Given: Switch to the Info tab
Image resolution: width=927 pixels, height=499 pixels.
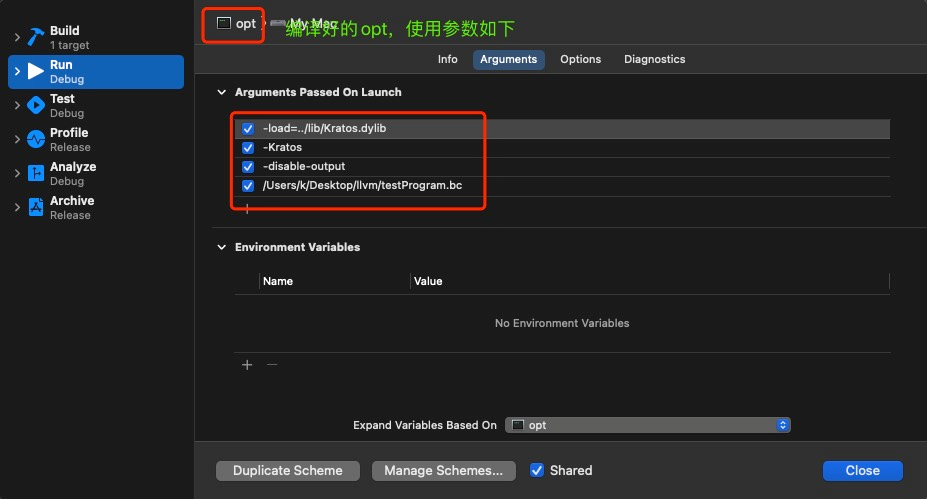Looking at the screenshot, I should [x=447, y=59].
